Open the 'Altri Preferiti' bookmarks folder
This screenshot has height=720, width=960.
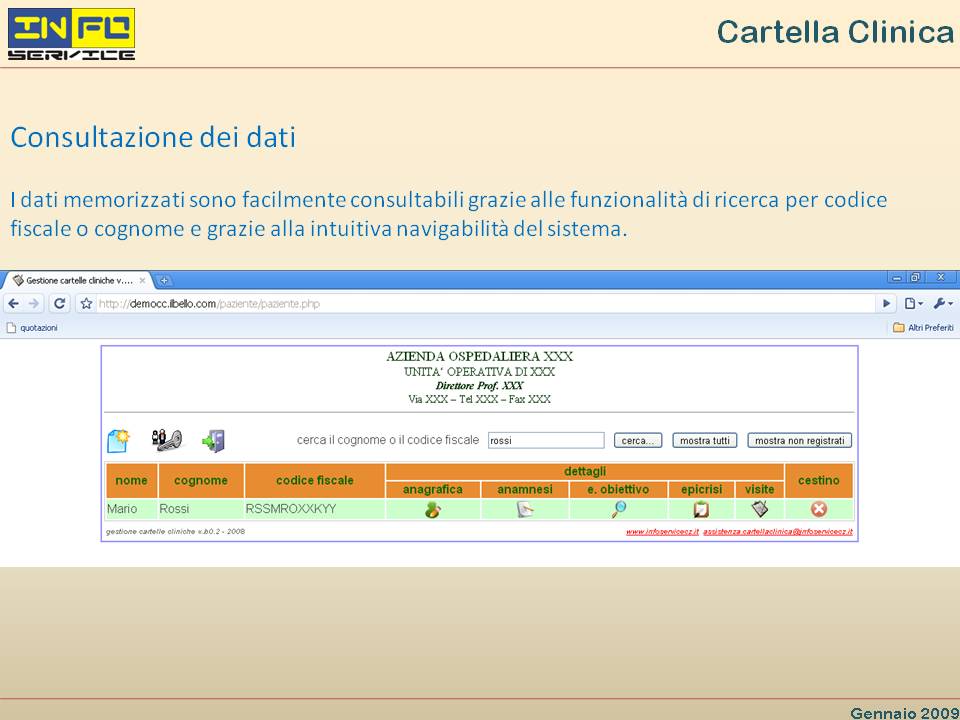[x=923, y=327]
